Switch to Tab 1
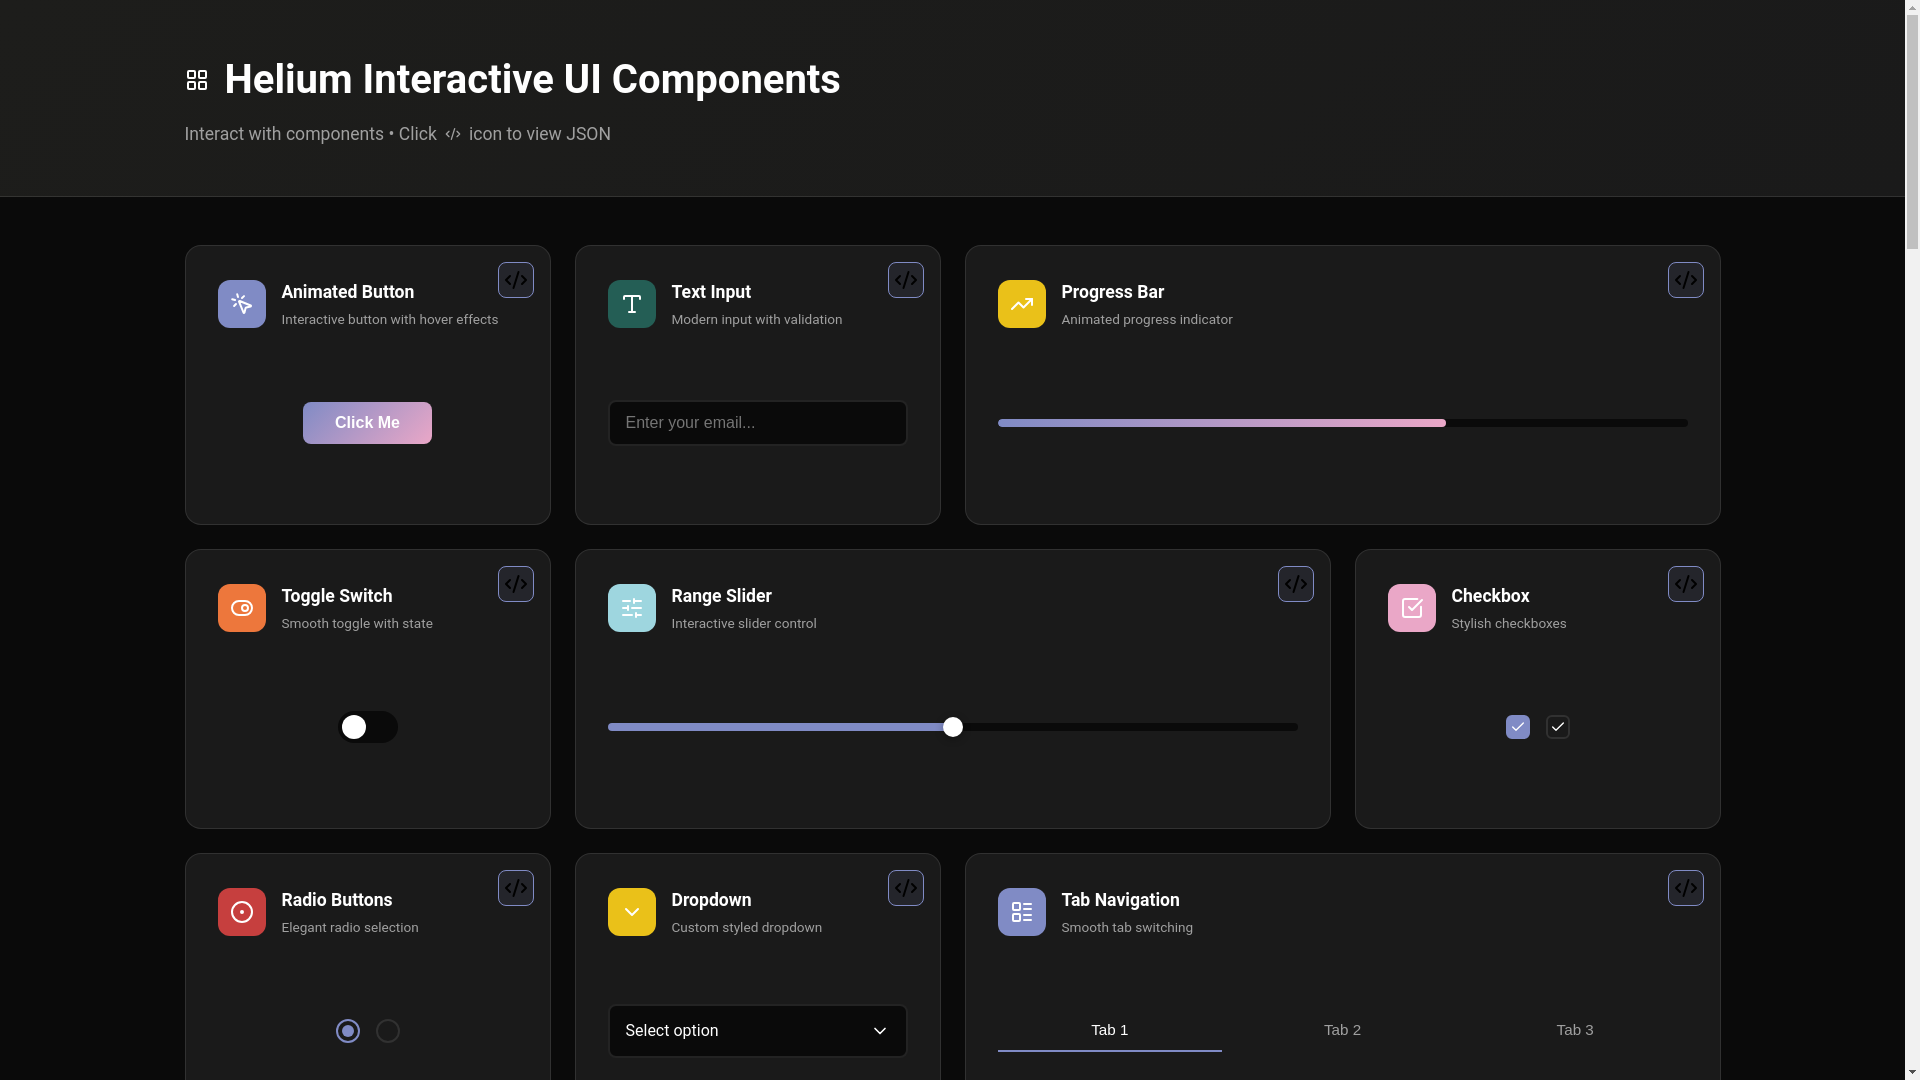Screen dimensions: 1920x1080 click(1110, 1030)
